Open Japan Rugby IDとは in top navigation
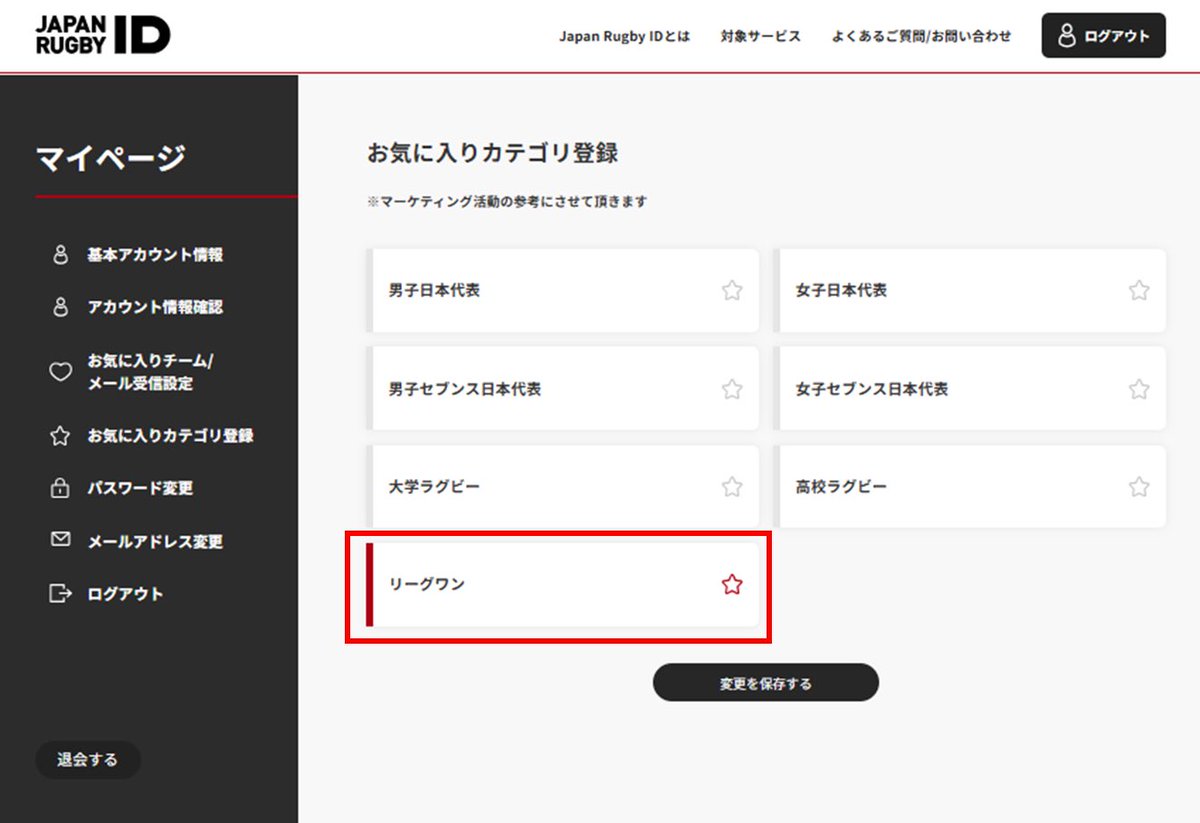The height and width of the screenshot is (823, 1200). pyautogui.click(x=624, y=36)
